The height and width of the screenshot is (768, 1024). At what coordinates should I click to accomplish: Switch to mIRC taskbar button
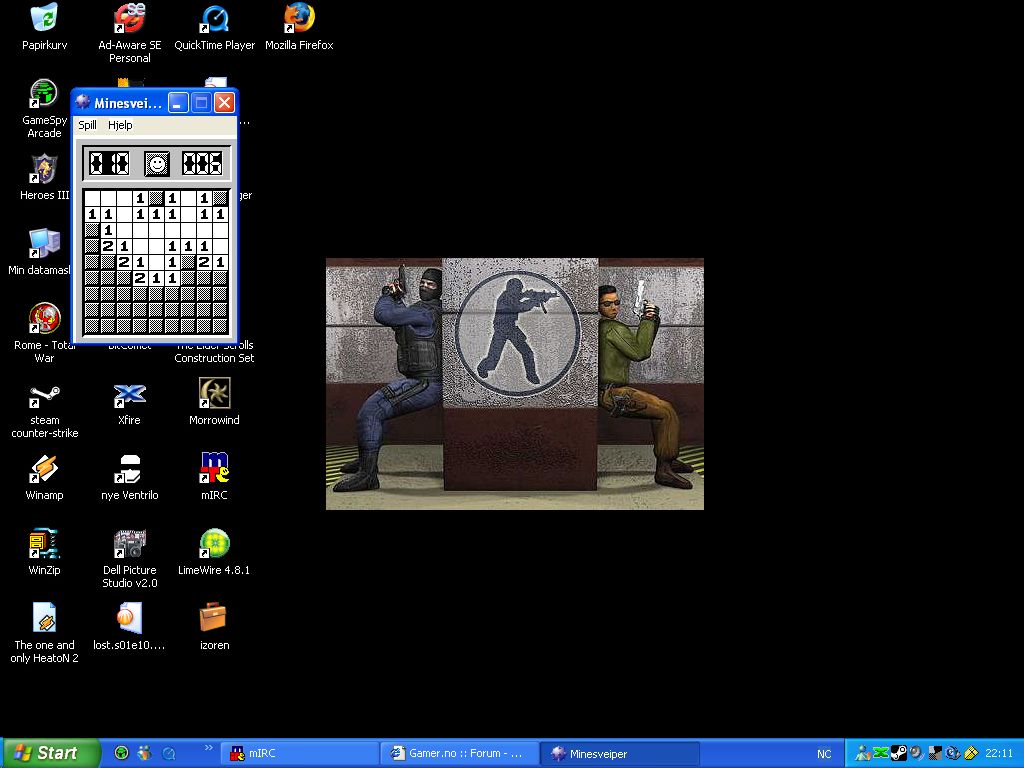click(298, 754)
